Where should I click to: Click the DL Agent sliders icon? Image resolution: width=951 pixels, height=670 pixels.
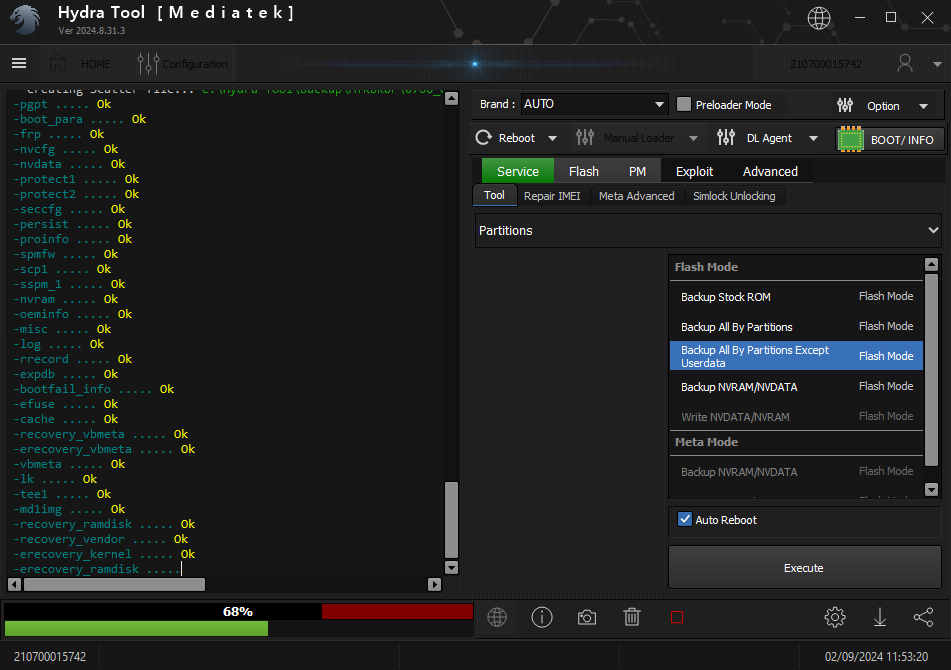pyautogui.click(x=726, y=138)
